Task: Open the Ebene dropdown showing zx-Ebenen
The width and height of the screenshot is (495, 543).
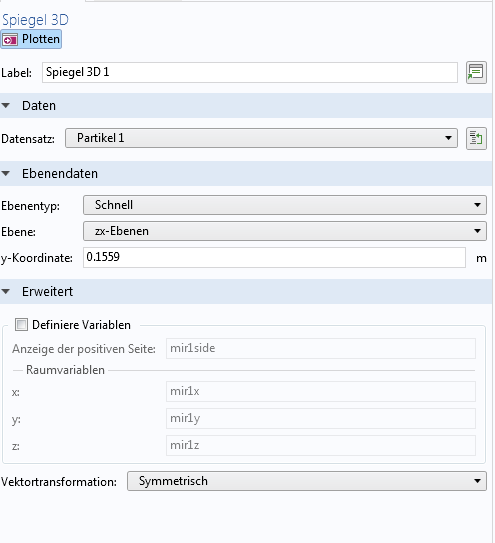Action: [285, 231]
